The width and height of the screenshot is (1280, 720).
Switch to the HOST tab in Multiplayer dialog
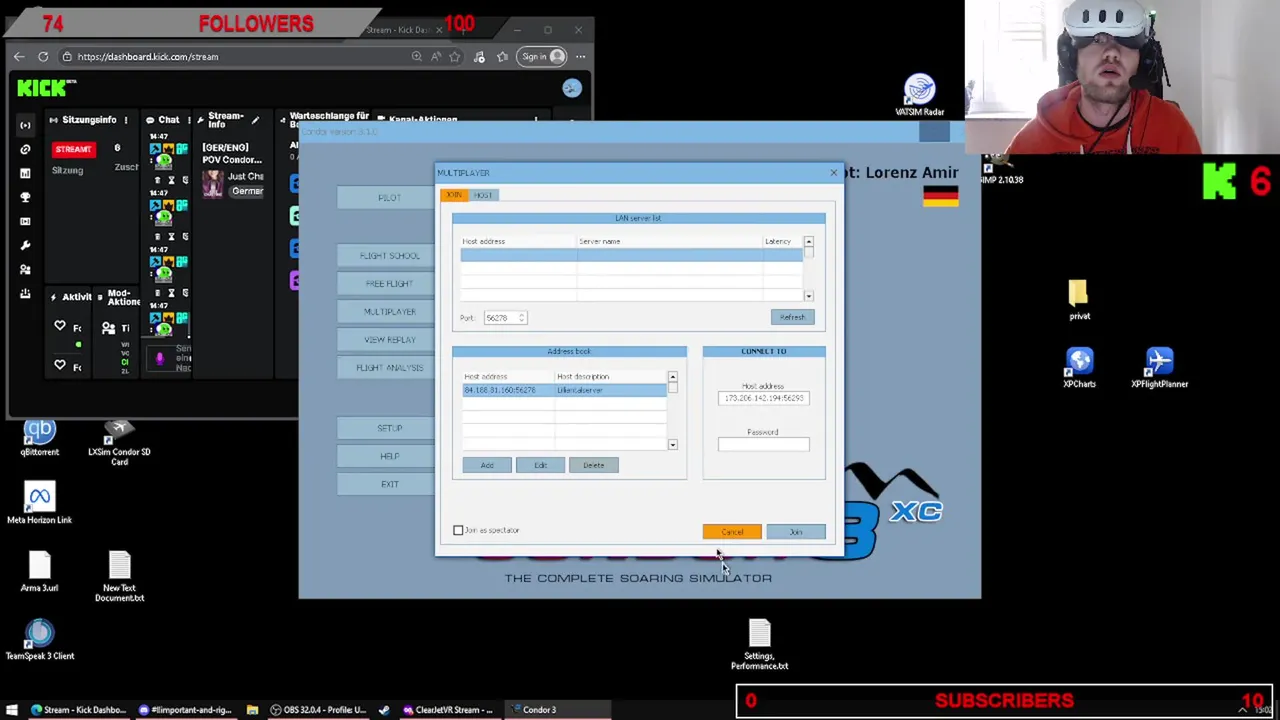[x=483, y=195]
